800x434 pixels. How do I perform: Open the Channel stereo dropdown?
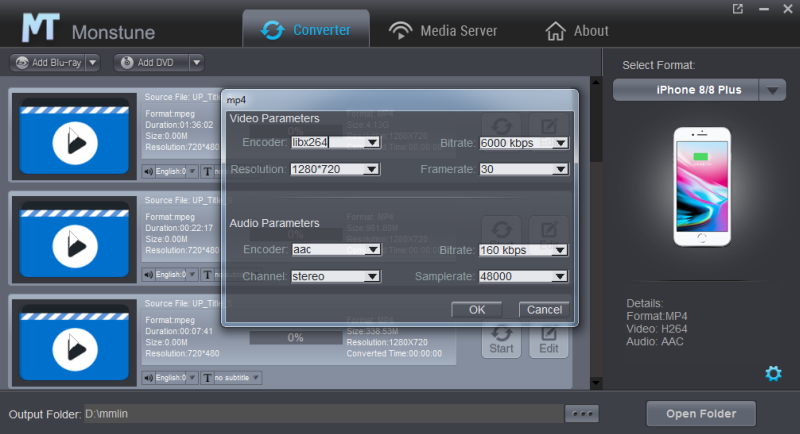pos(372,276)
